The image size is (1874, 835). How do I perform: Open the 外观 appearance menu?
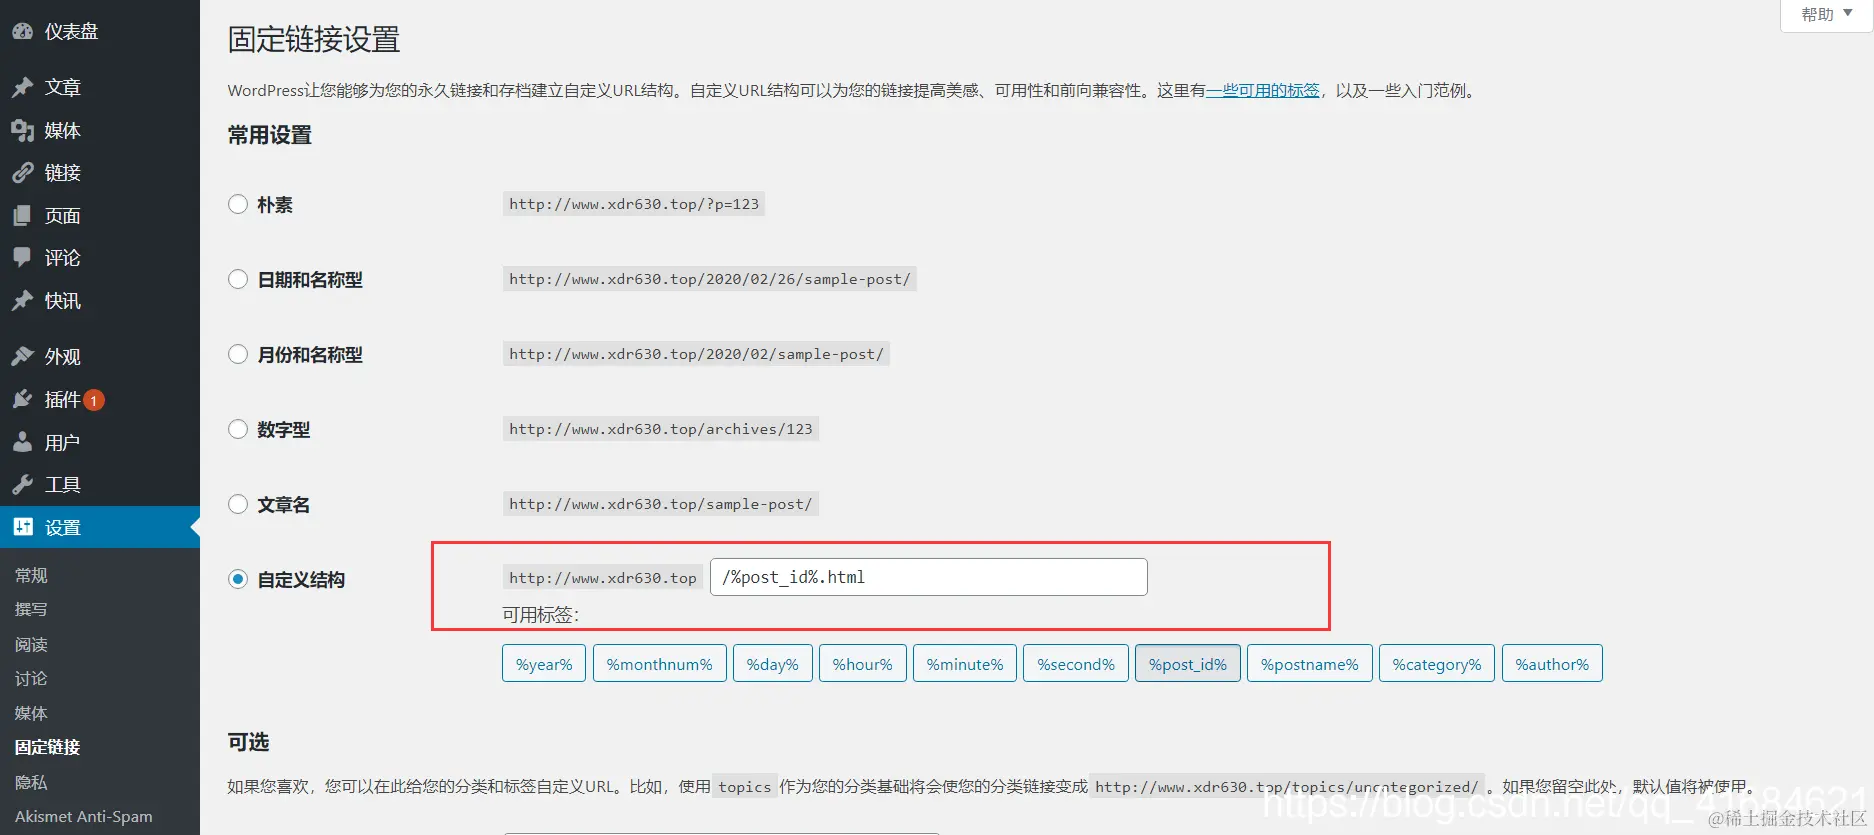click(100, 357)
